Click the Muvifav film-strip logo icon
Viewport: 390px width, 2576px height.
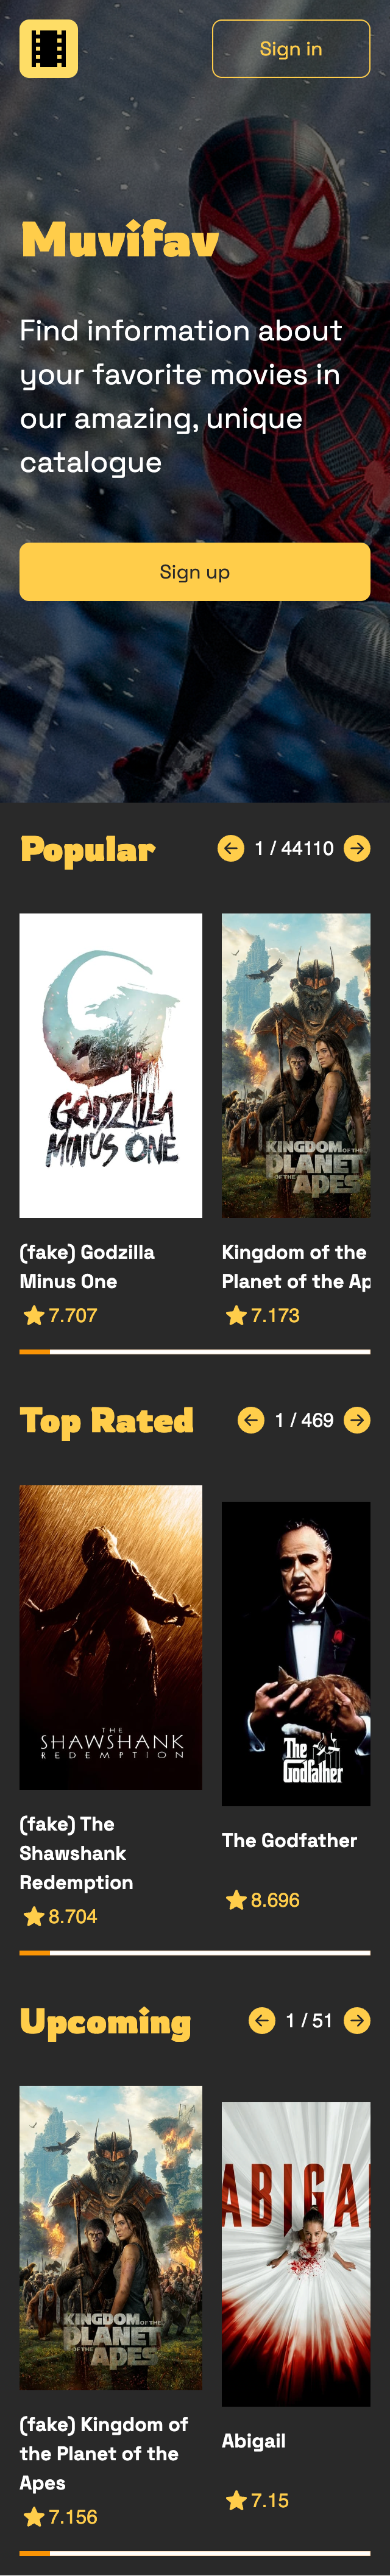(x=48, y=48)
